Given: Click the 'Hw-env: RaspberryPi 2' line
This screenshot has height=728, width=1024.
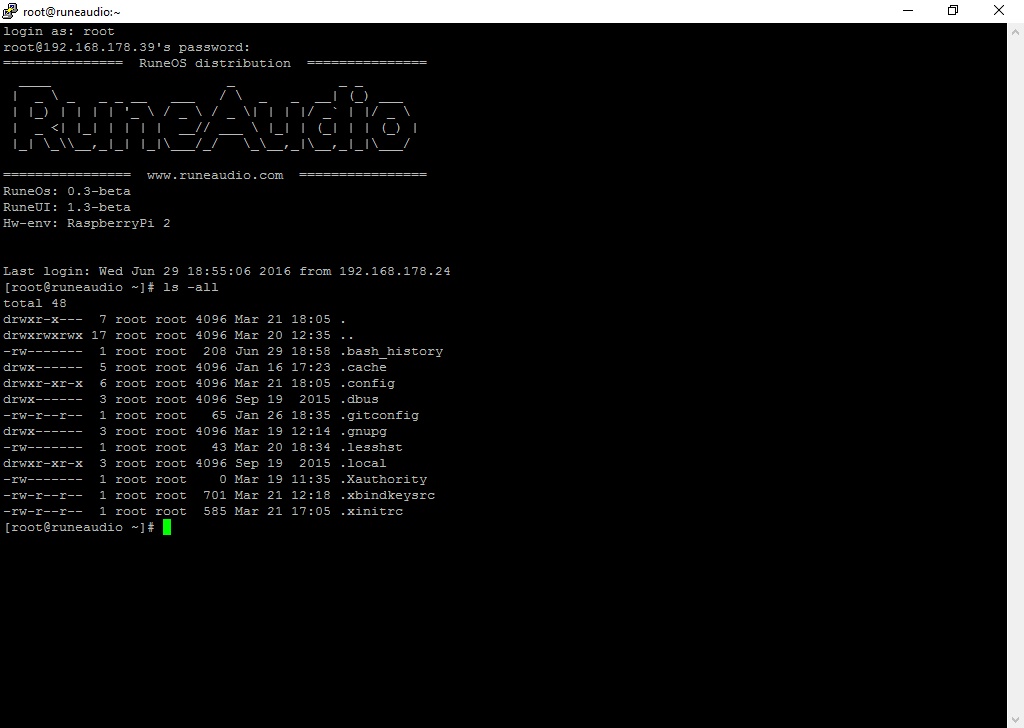Looking at the screenshot, I should tap(87, 223).
